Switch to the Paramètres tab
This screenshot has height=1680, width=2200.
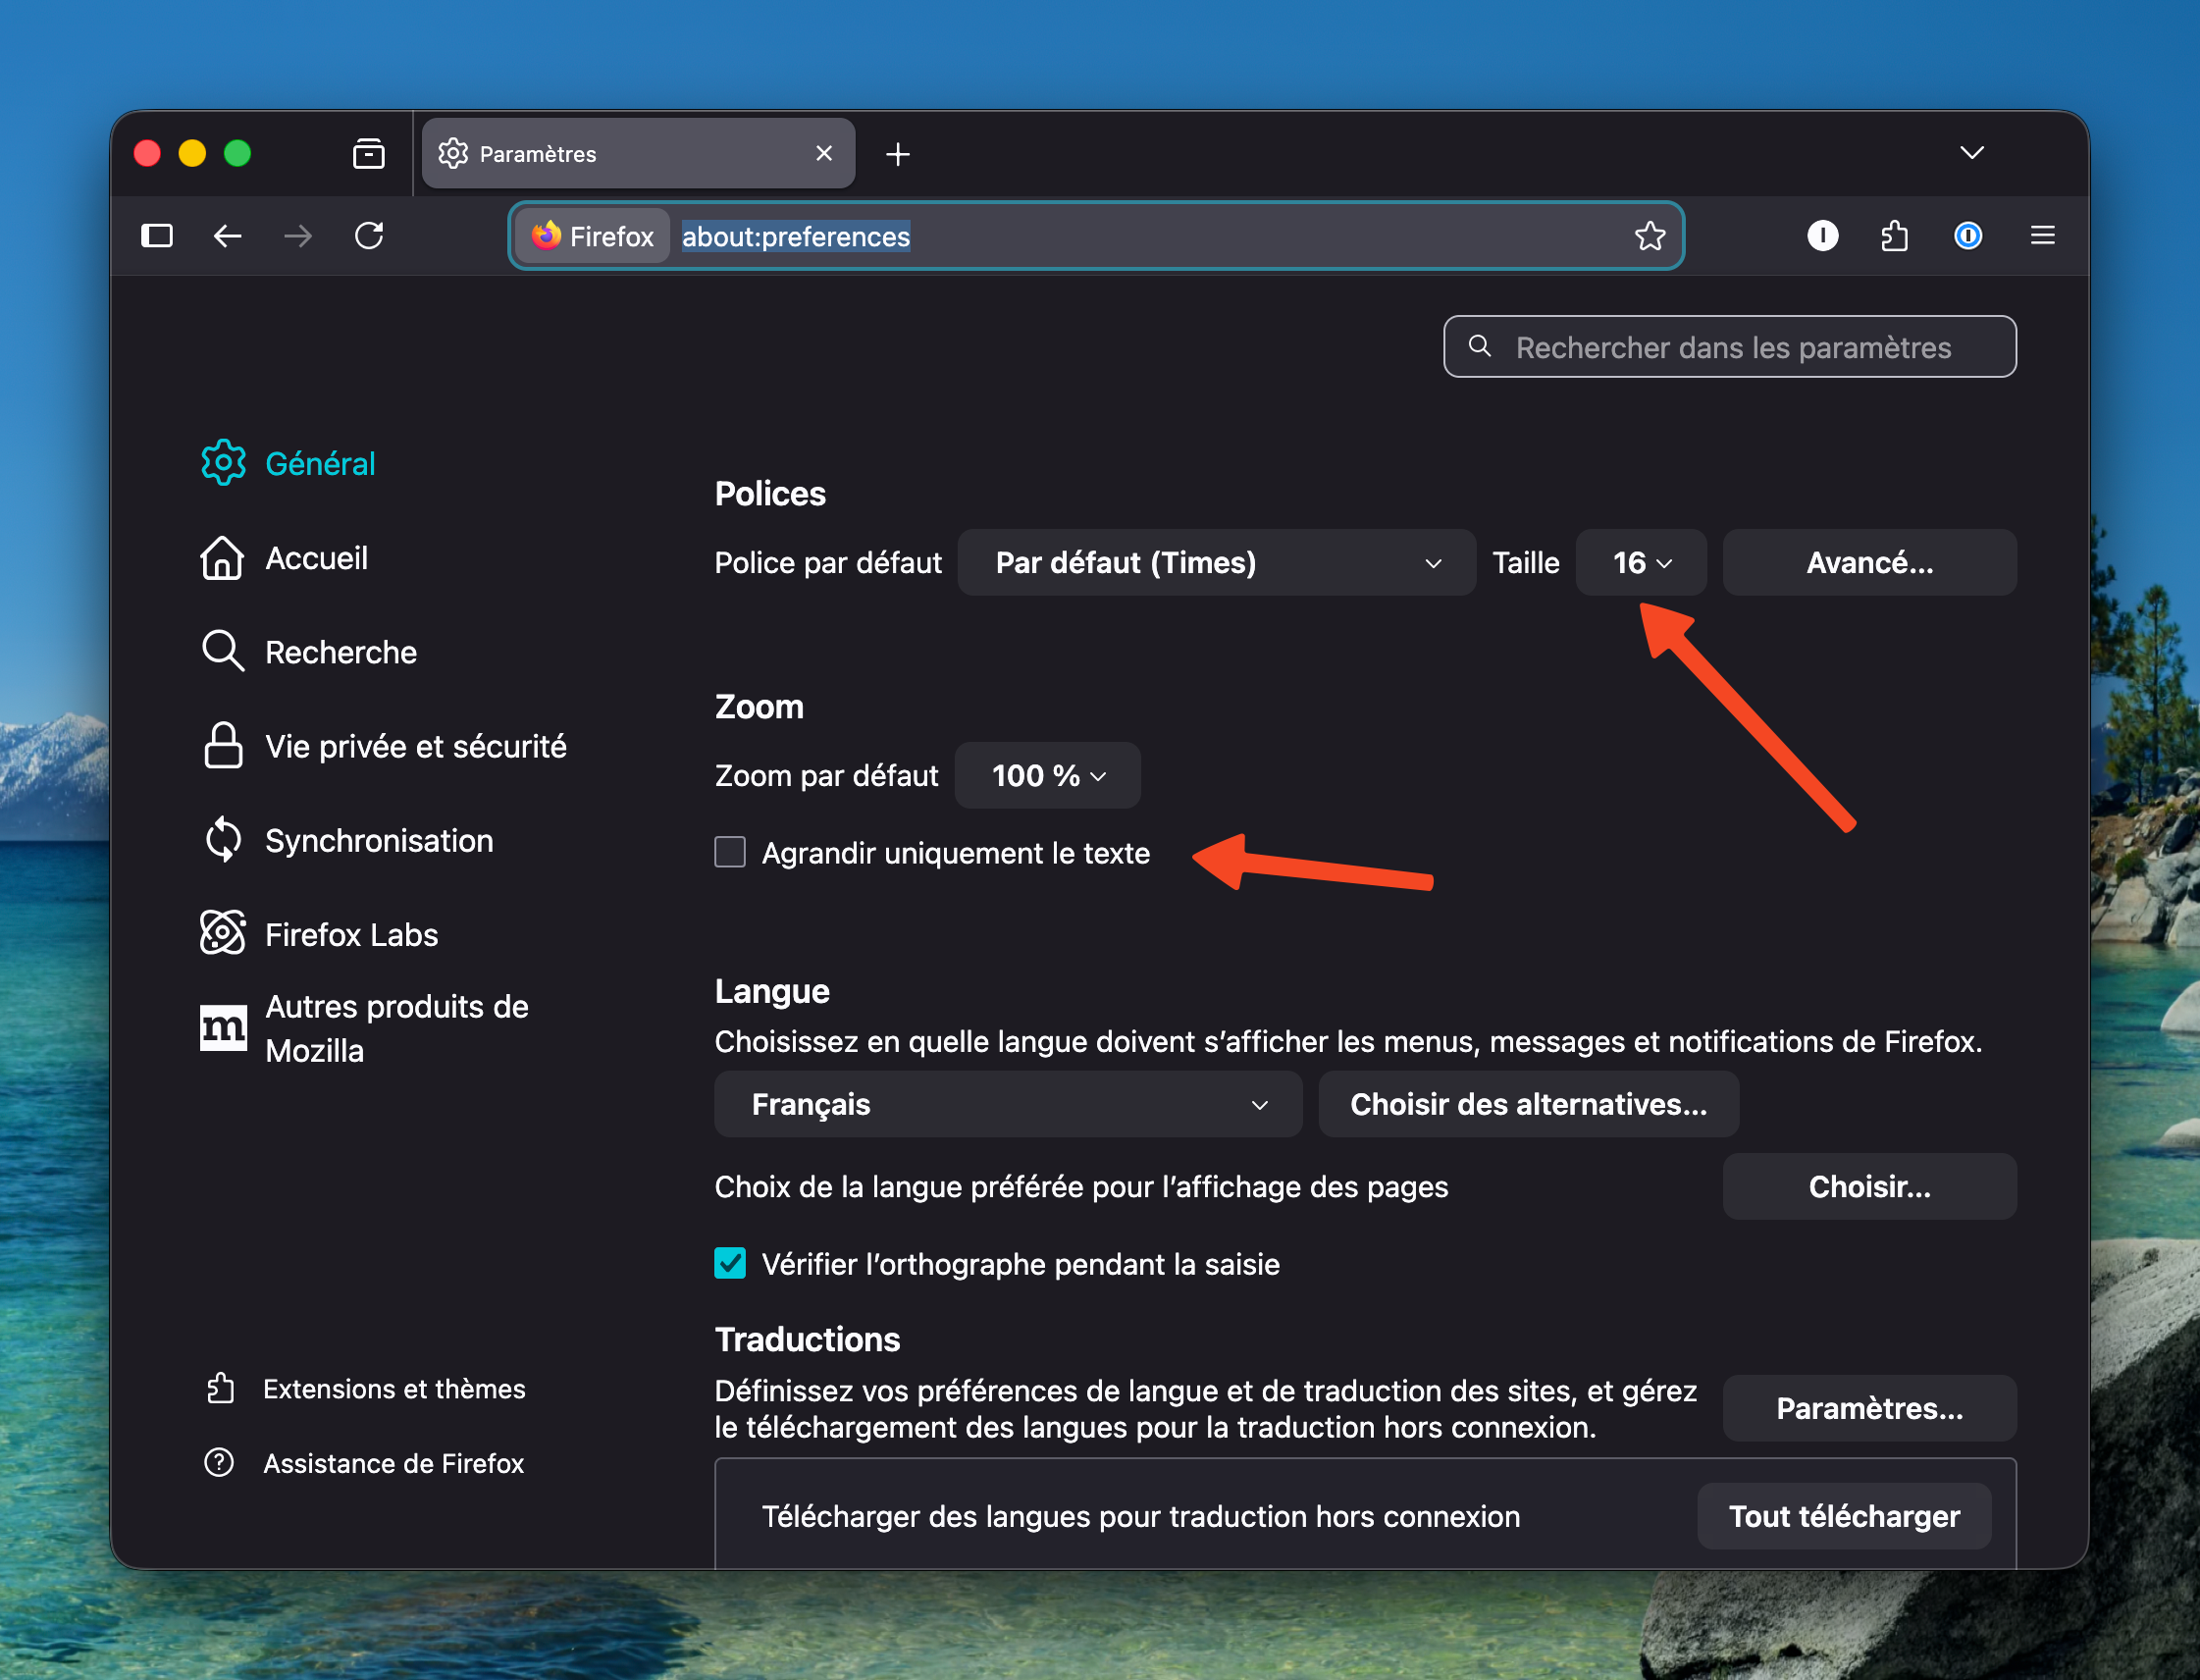click(x=620, y=153)
